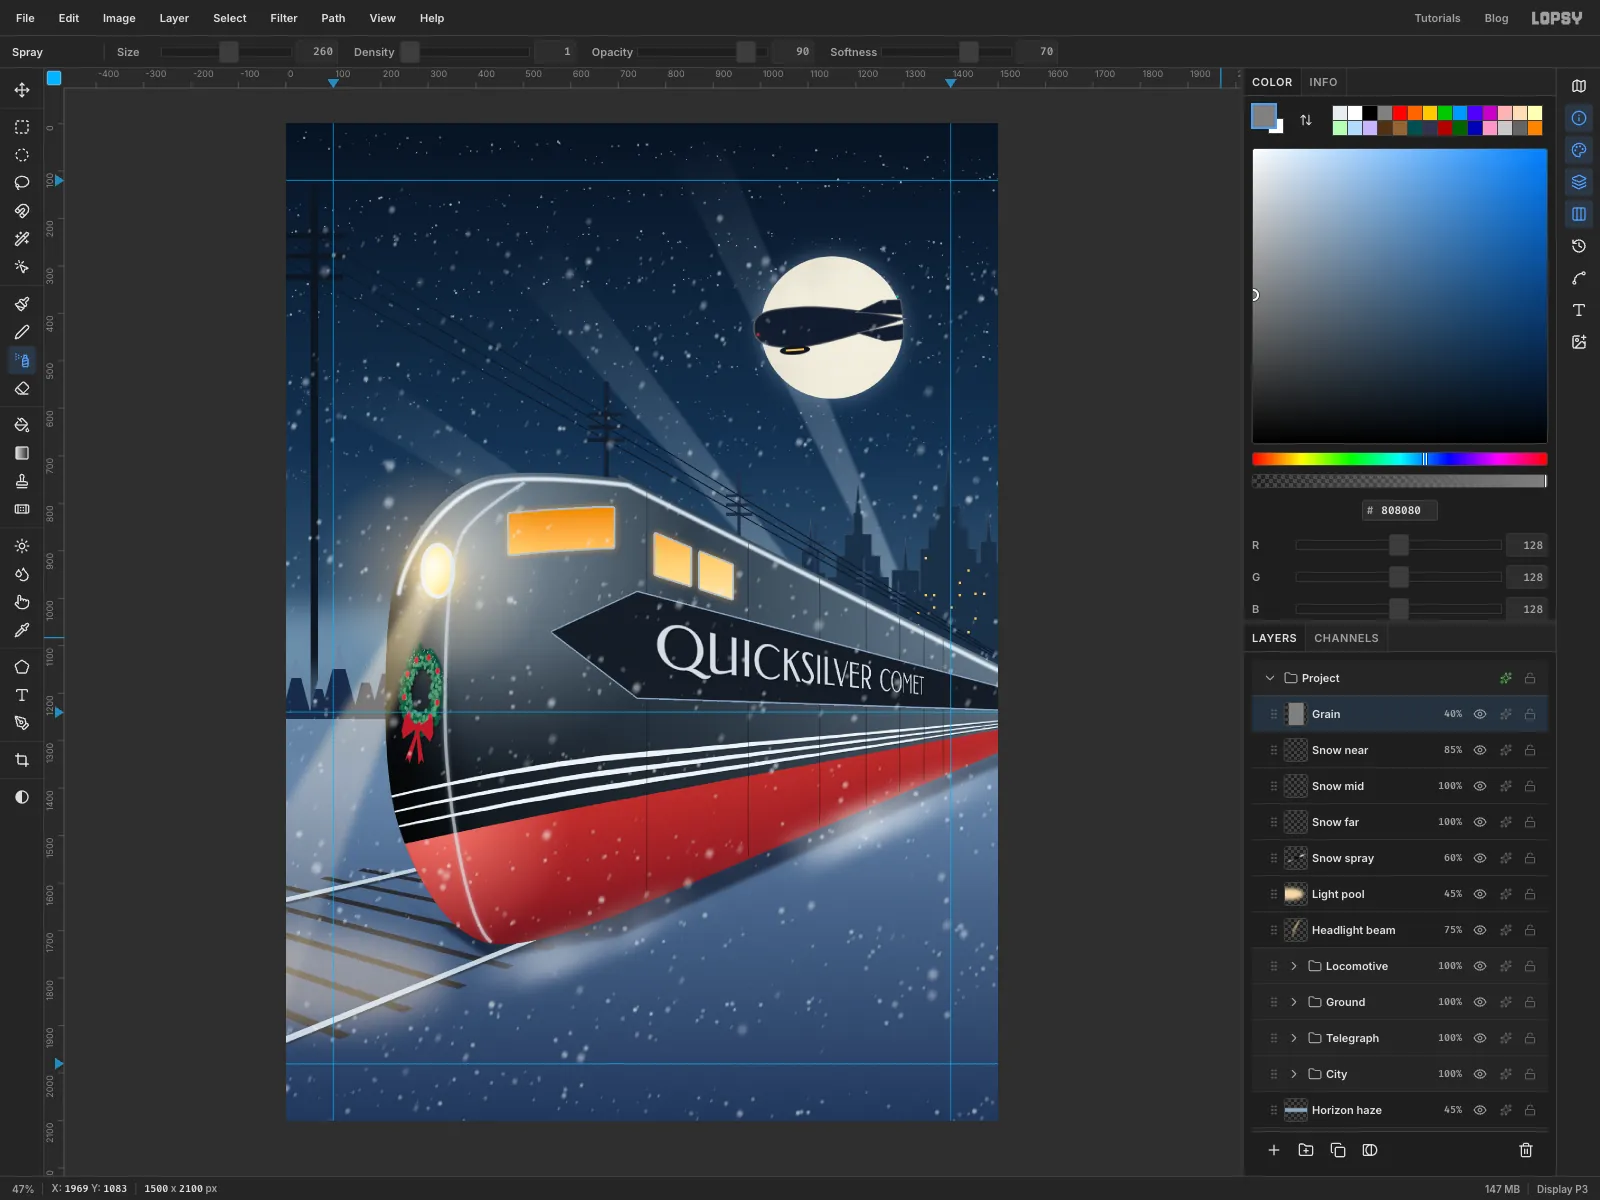
Task: Duplicate the selected layer
Action: click(1338, 1150)
